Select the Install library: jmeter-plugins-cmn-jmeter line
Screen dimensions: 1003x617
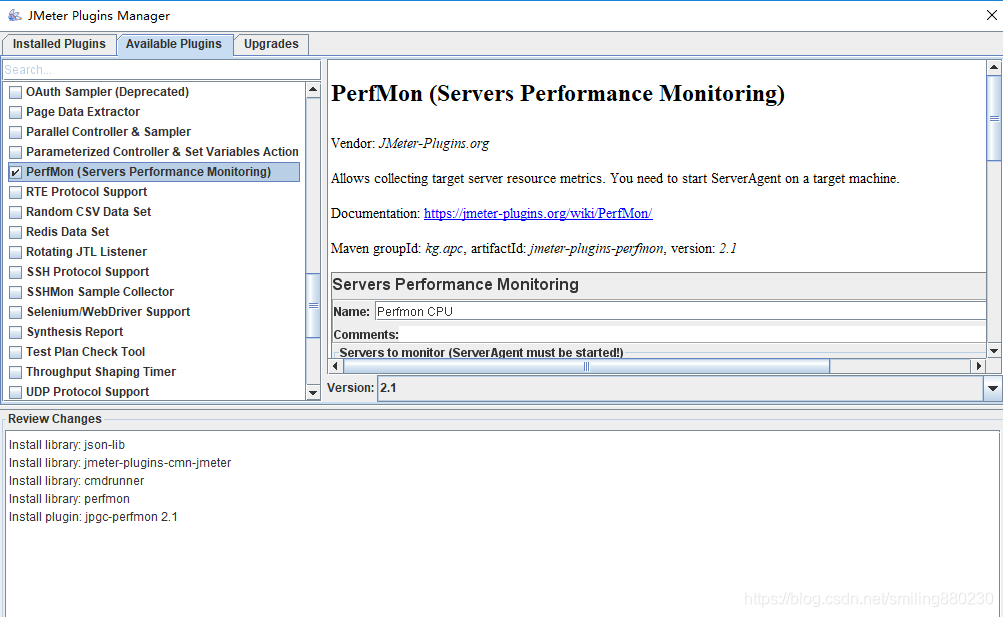point(120,462)
